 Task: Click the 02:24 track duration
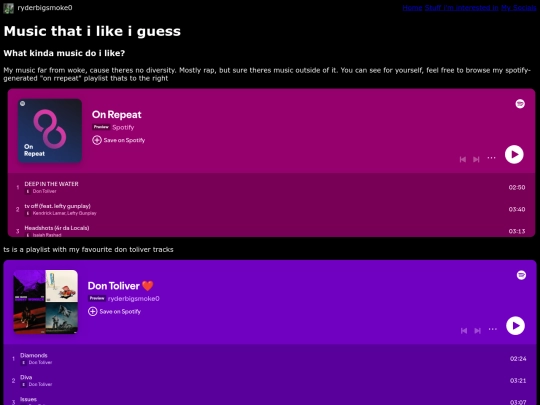(x=518, y=359)
